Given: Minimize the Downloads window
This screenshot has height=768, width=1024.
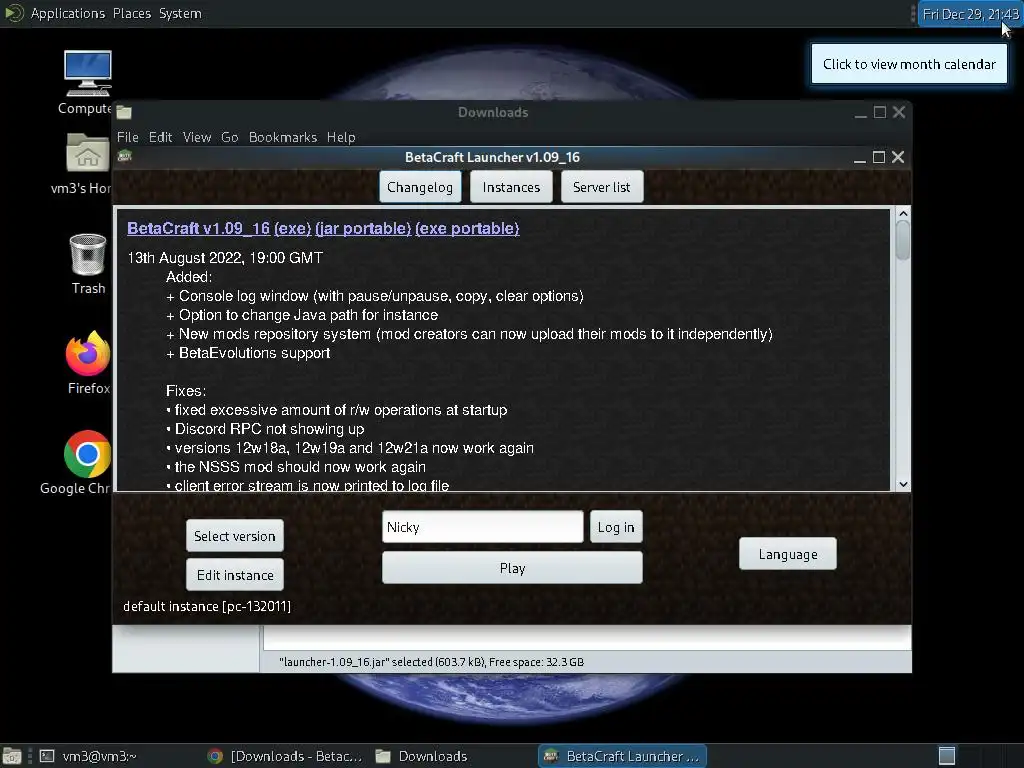Looking at the screenshot, I should (861, 112).
